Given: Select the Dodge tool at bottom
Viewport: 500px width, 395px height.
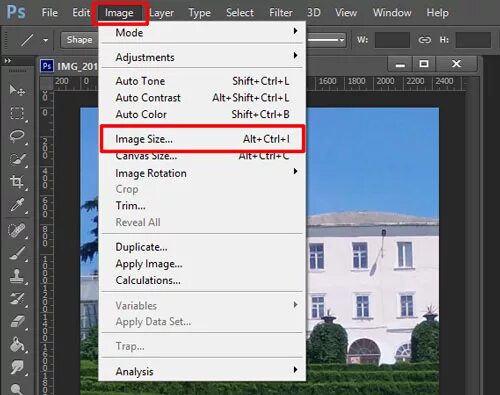Looking at the screenshot, I should [x=17, y=389].
